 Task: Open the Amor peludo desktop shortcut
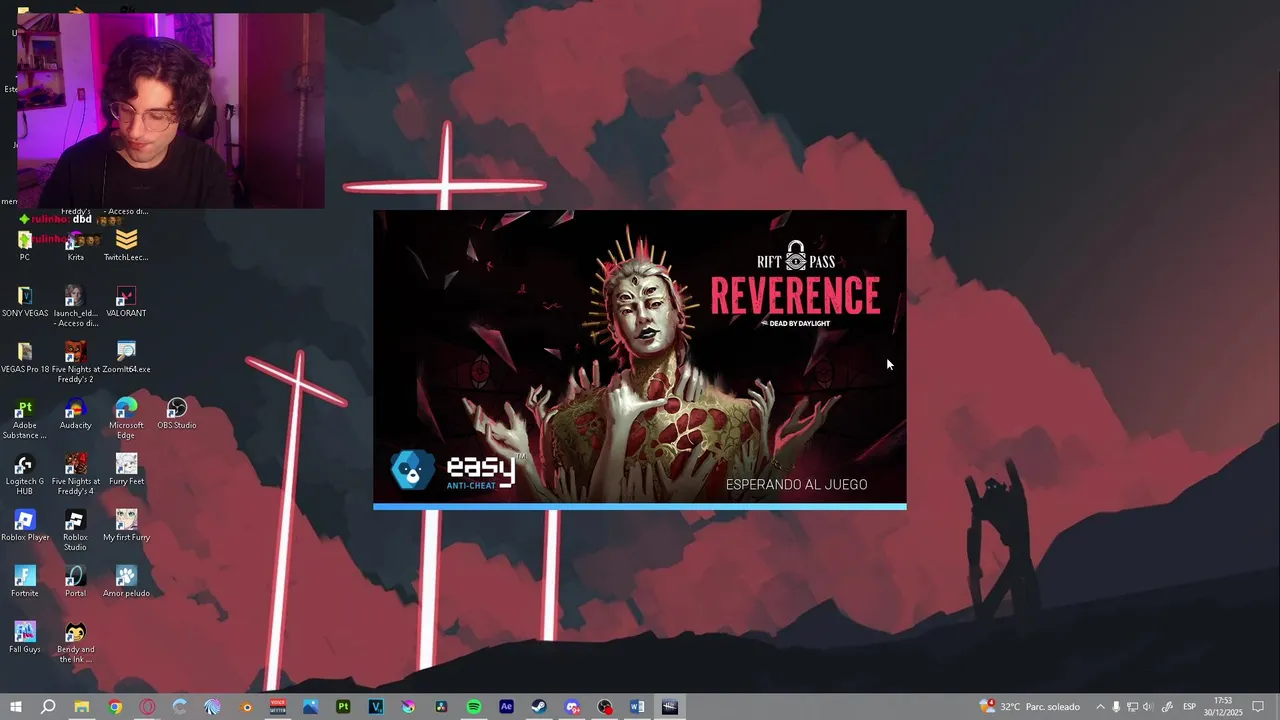[x=126, y=581]
